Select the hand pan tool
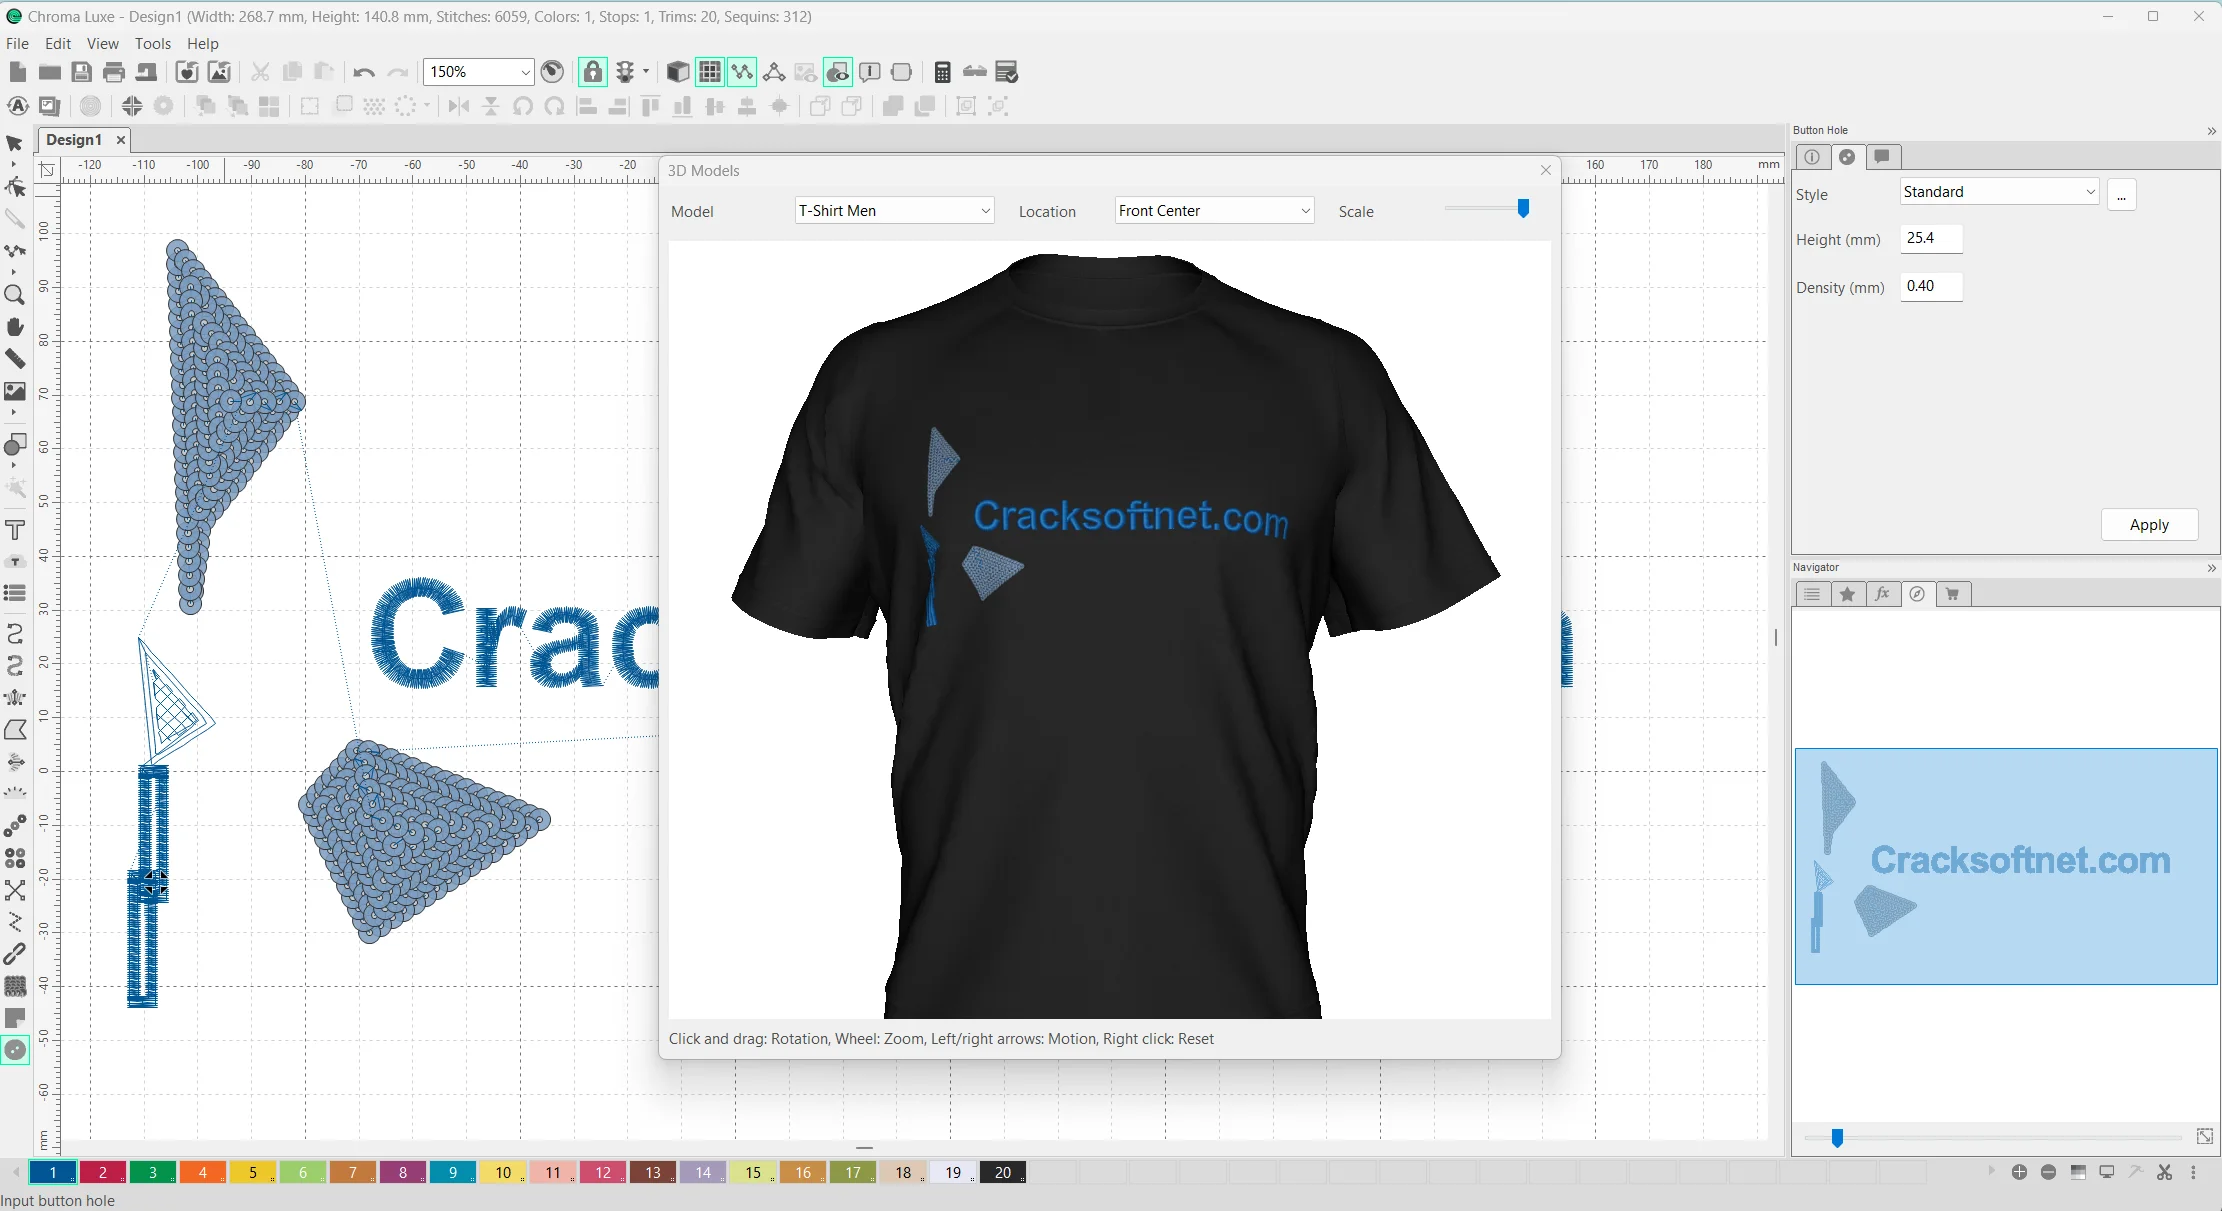The image size is (2222, 1211). (14, 327)
